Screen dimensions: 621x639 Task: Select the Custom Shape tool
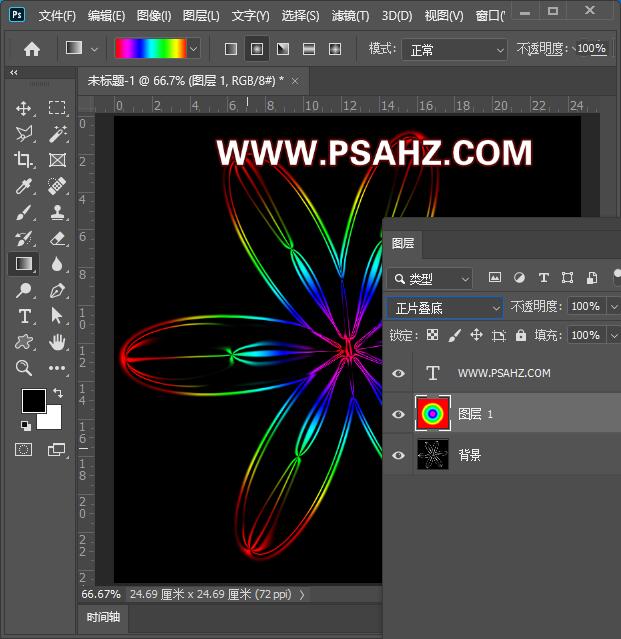click(x=24, y=342)
